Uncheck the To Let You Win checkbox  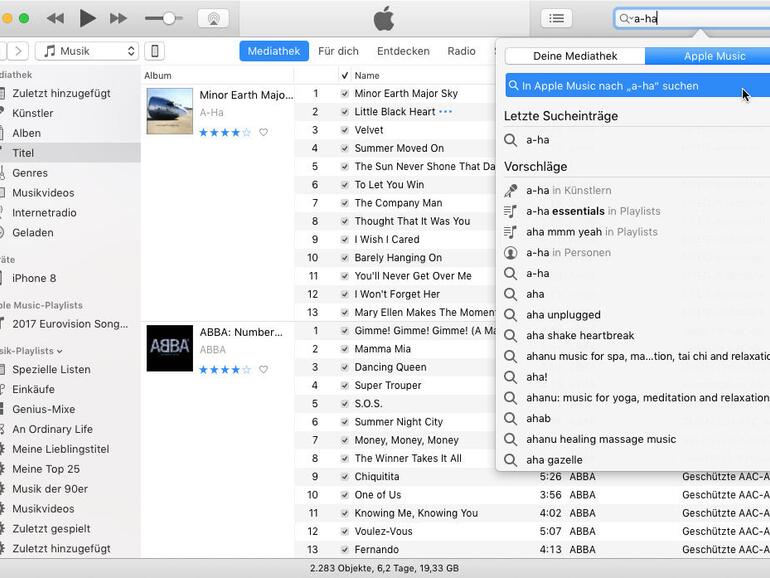click(x=345, y=185)
